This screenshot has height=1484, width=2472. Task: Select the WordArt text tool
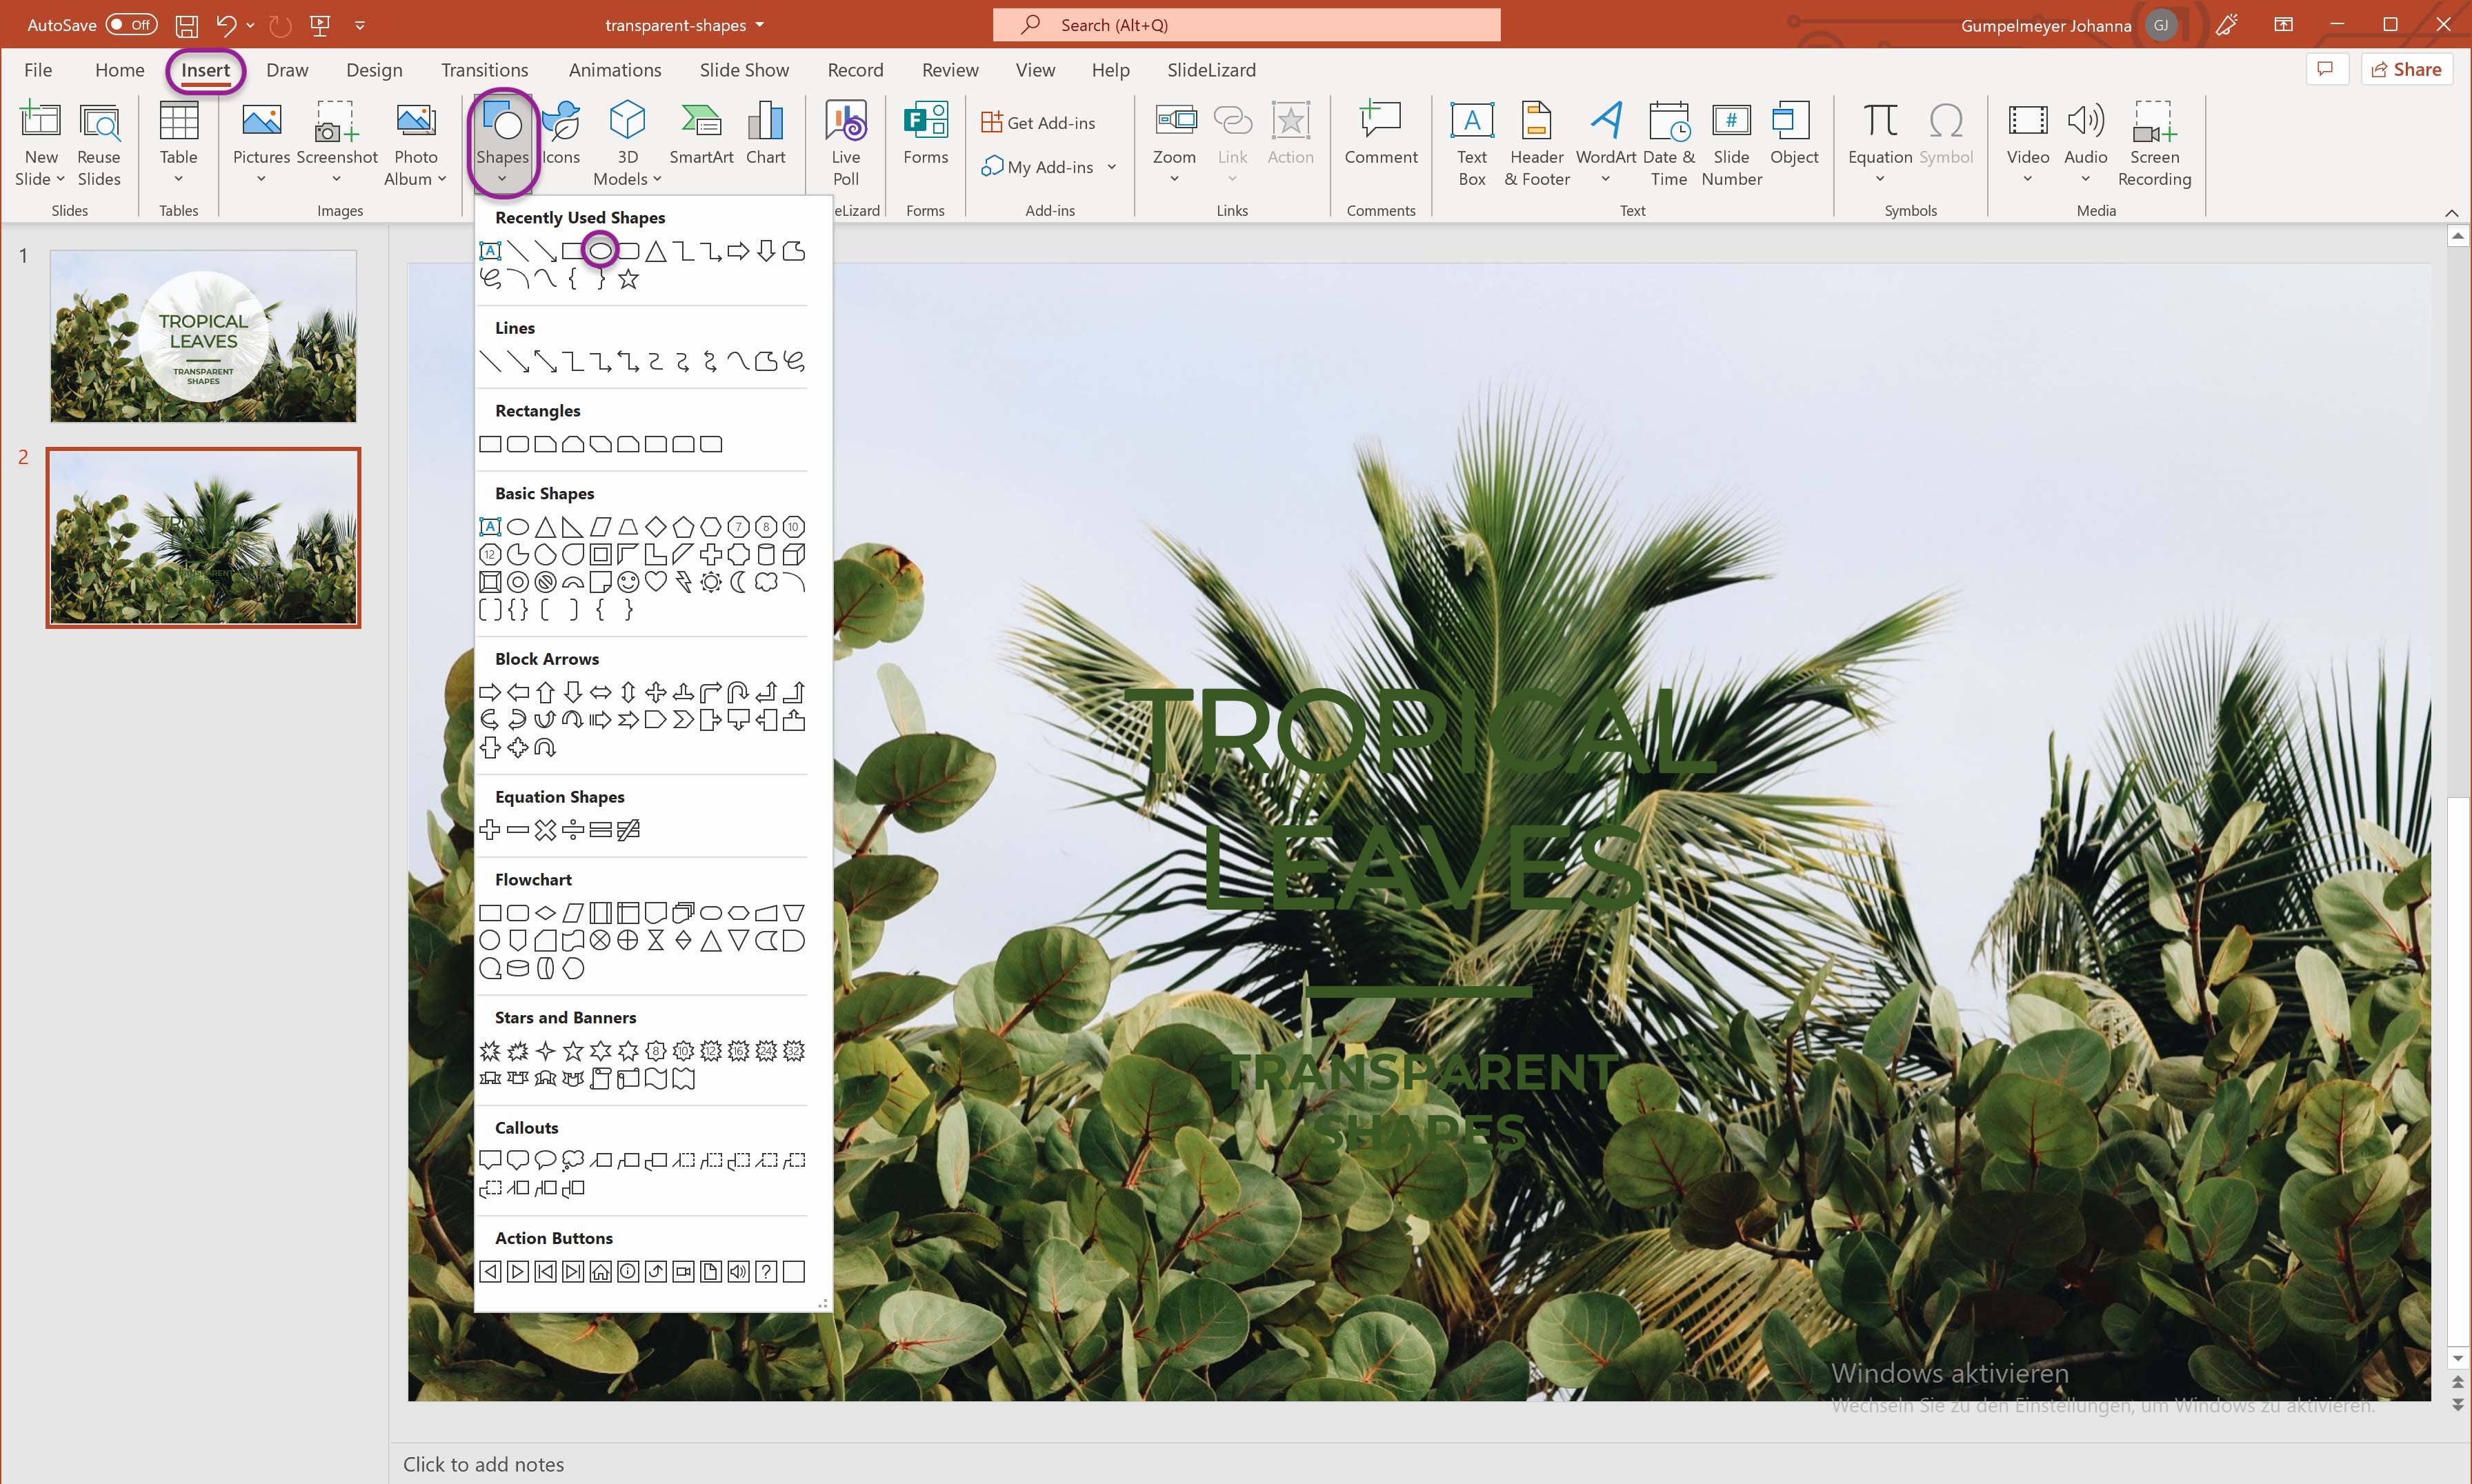click(x=1602, y=141)
